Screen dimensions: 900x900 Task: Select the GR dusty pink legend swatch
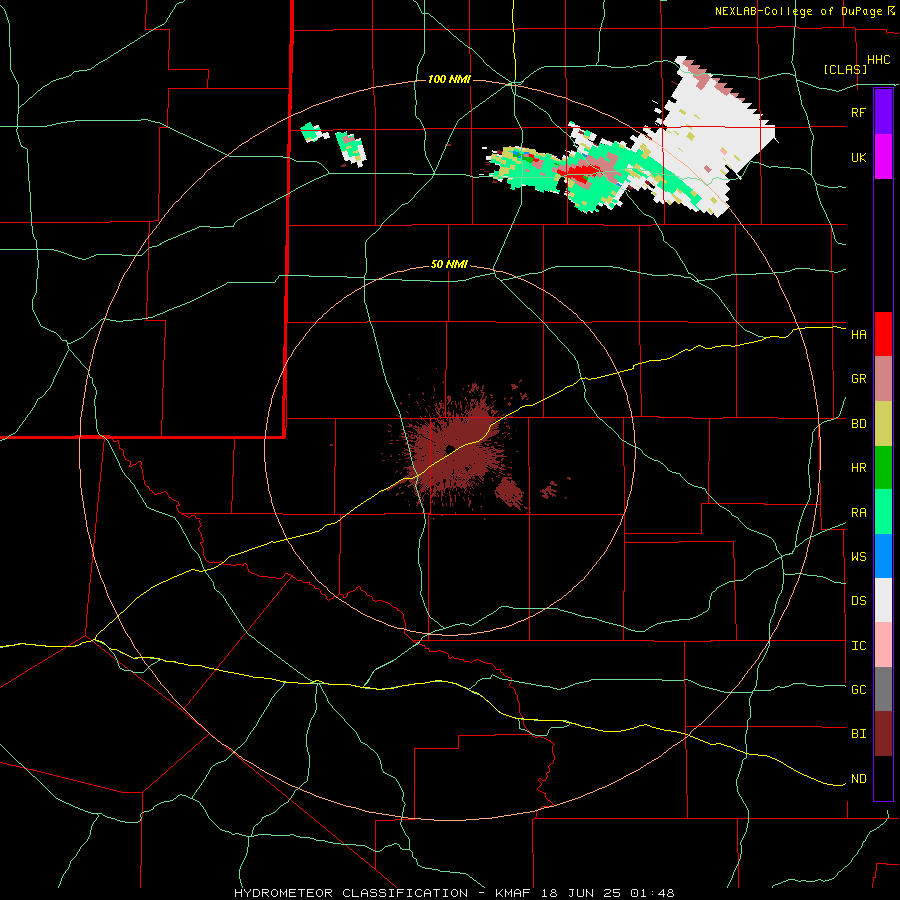tap(883, 379)
